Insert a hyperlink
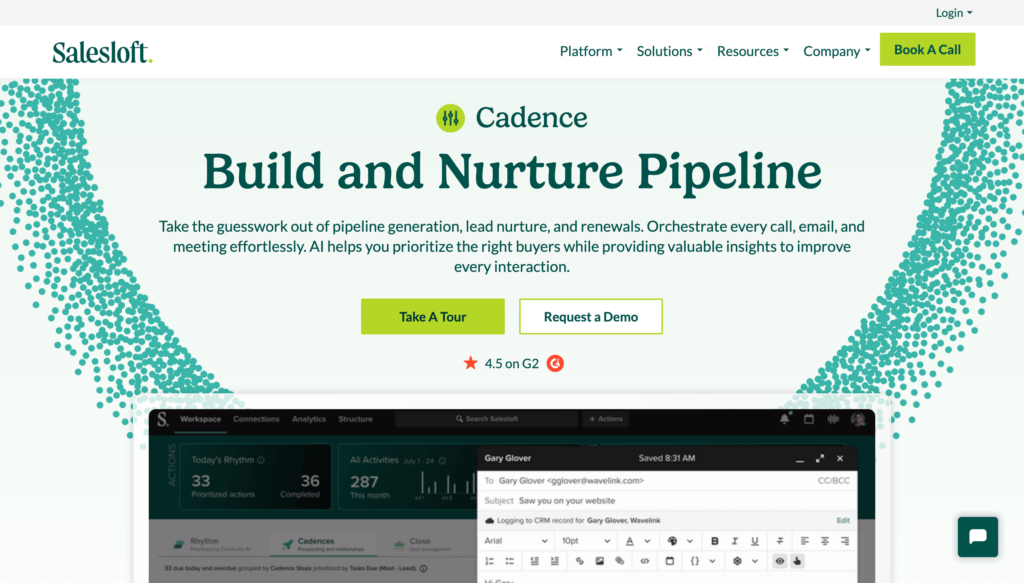The width and height of the screenshot is (1024, 583). click(579, 561)
